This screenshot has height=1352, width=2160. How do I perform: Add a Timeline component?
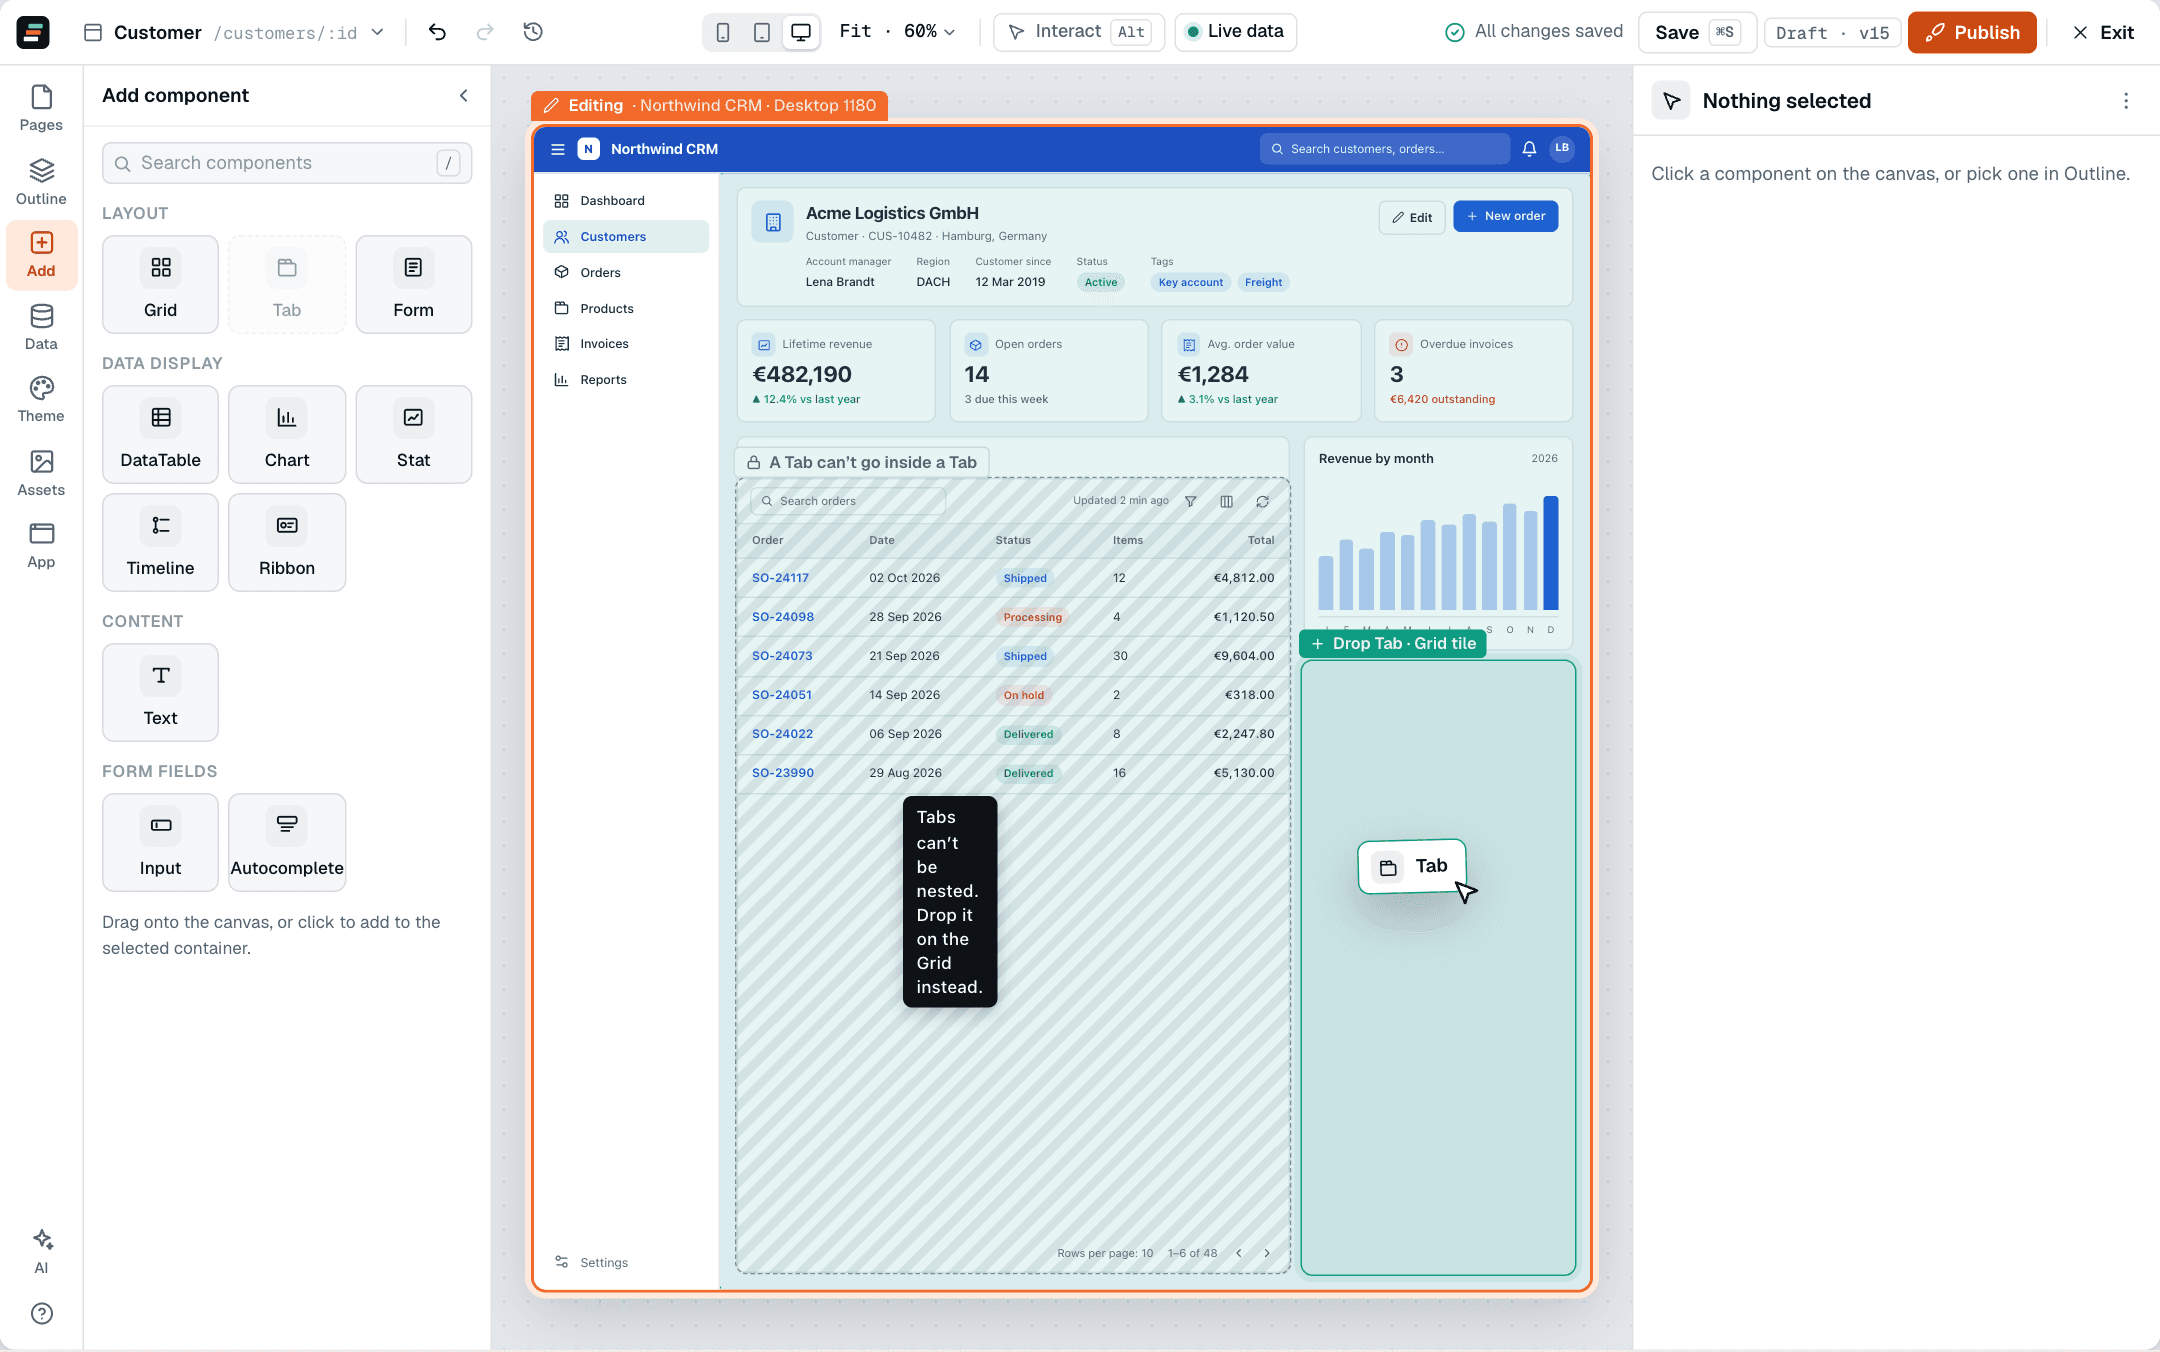point(160,542)
